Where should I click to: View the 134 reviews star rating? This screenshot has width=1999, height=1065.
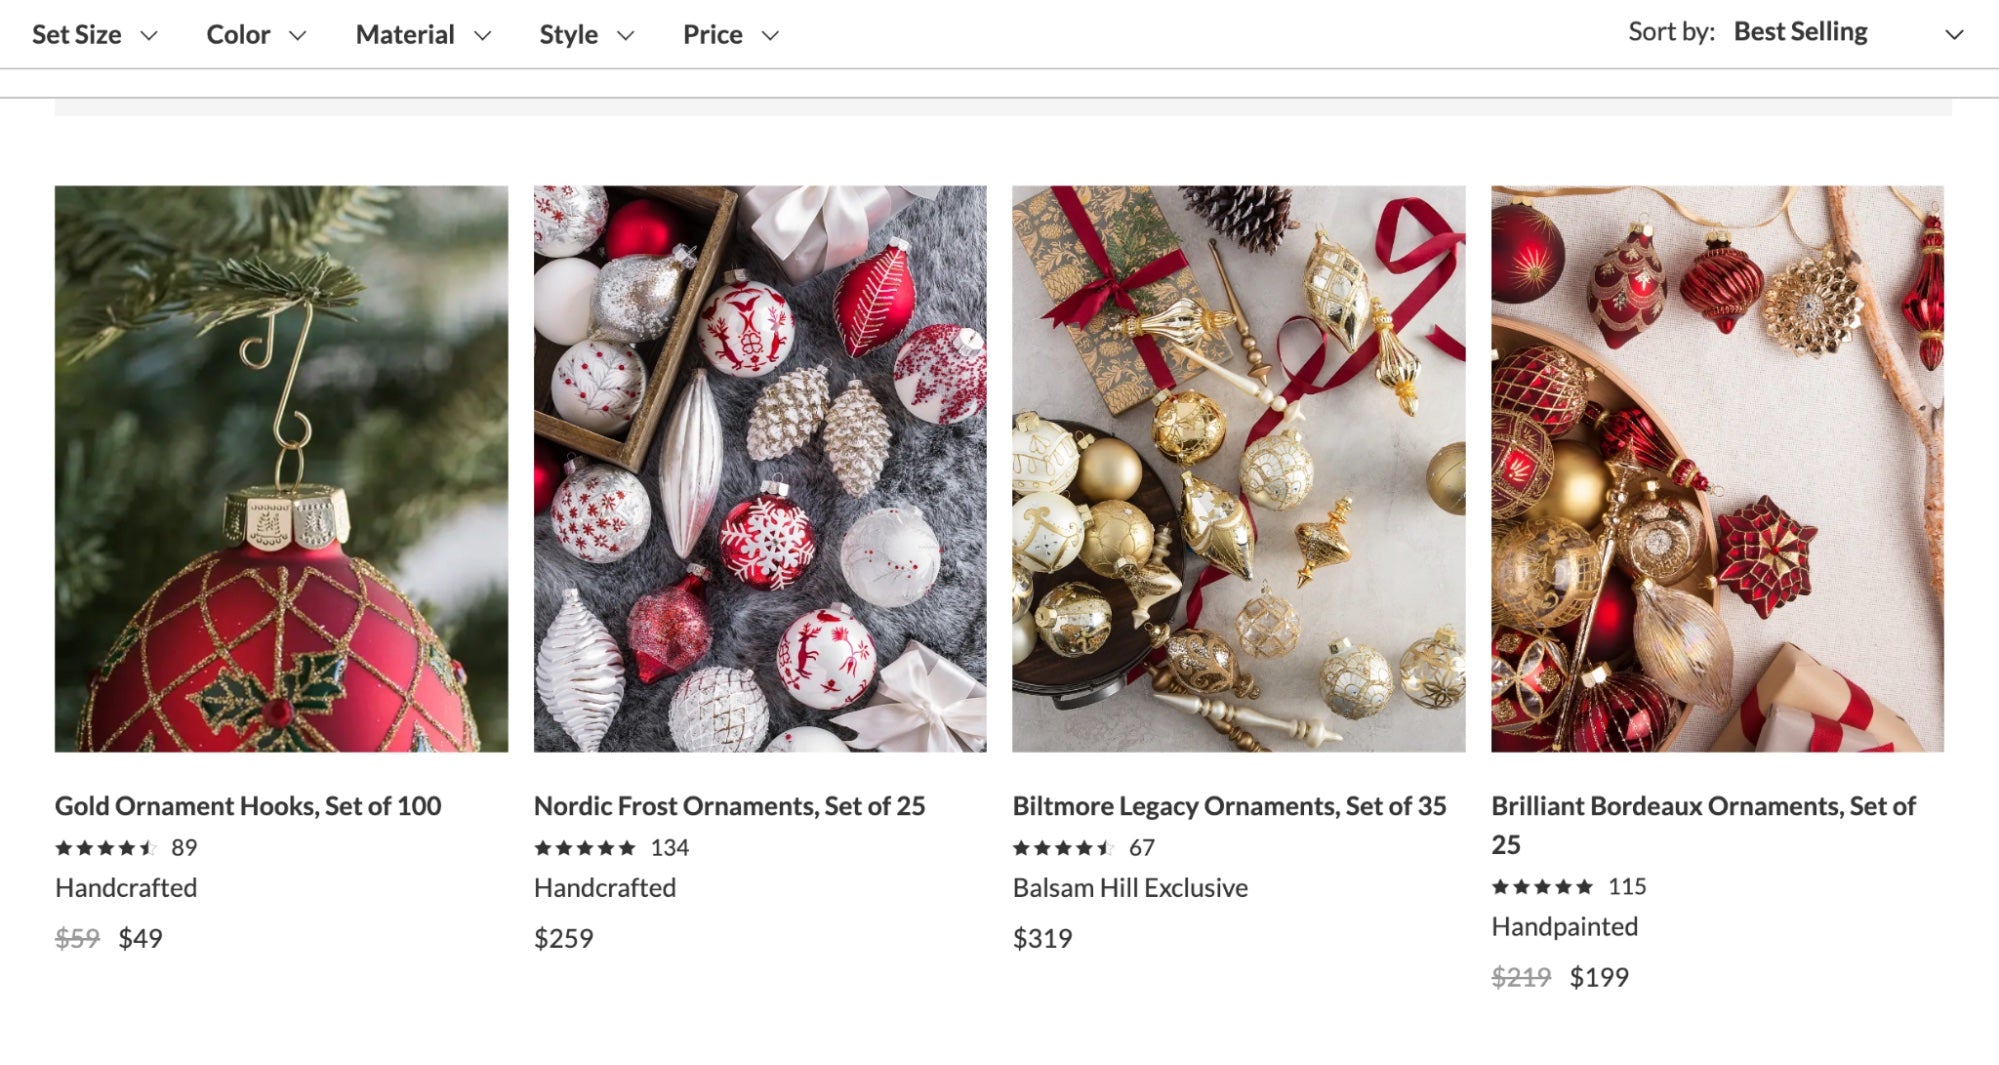point(585,848)
